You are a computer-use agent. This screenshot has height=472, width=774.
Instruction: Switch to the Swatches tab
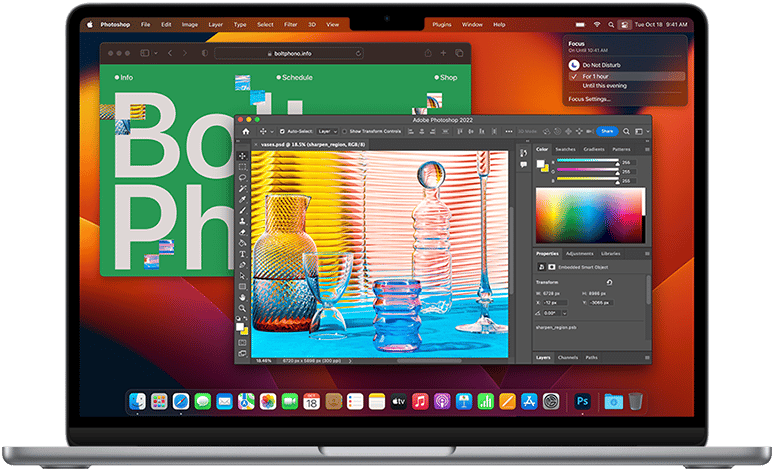[x=565, y=149]
